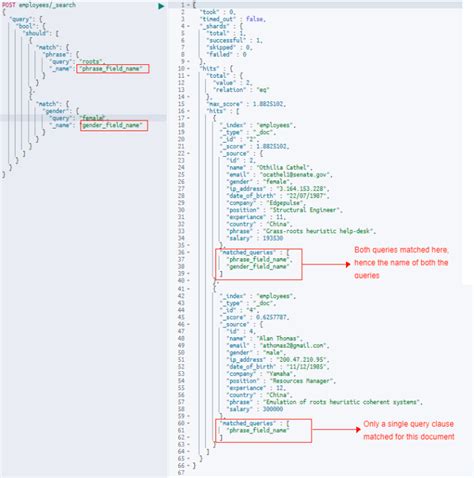
Task: Click "gender_field_name" at response line 38
Action: point(257,267)
